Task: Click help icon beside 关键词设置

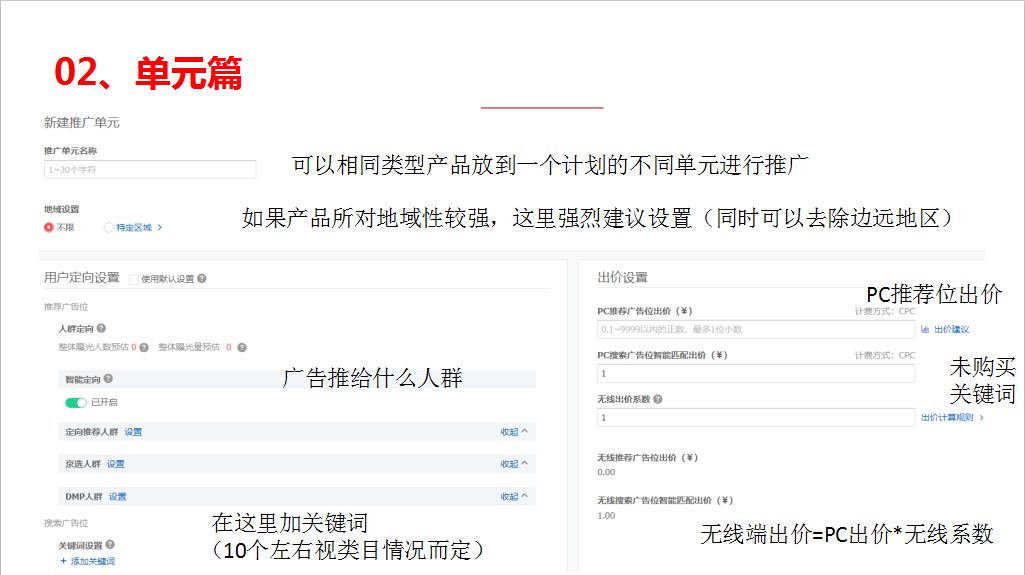Action: tap(110, 544)
